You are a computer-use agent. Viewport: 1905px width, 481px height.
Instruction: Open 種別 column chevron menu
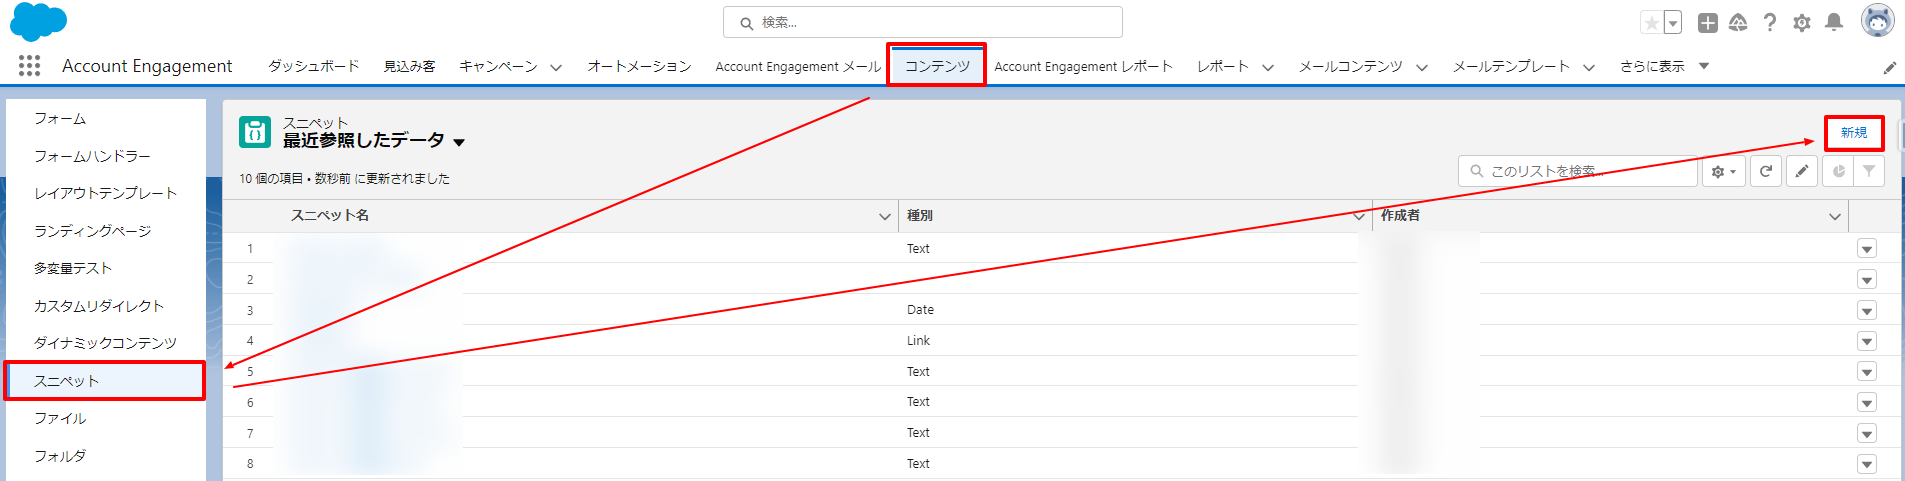click(1359, 216)
